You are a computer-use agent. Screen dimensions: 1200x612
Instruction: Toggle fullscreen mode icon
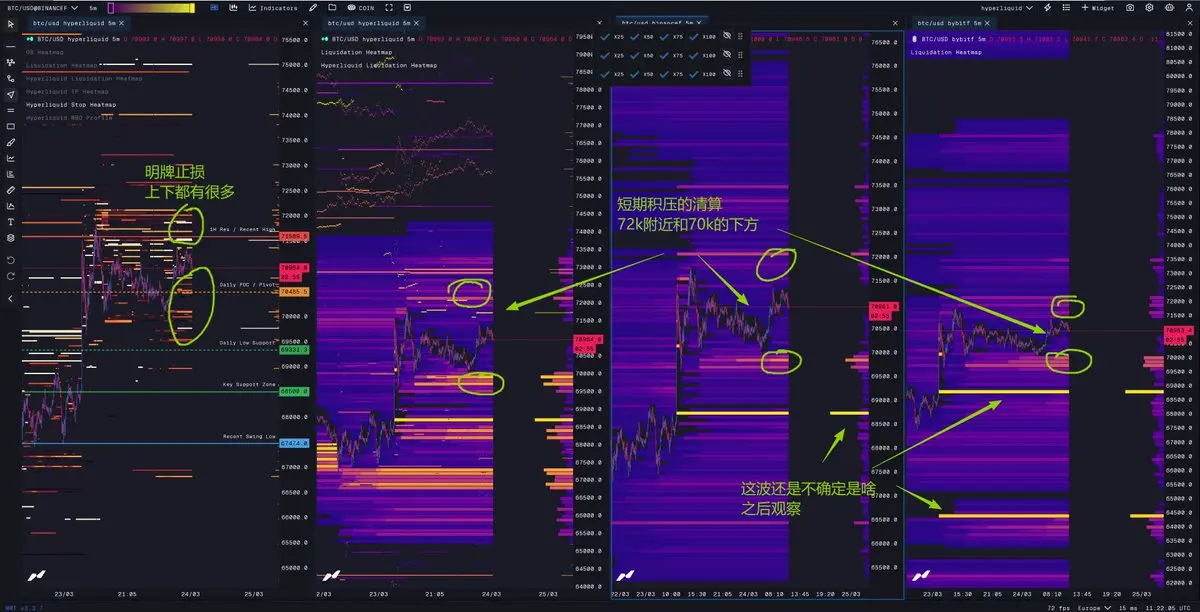coord(389,8)
